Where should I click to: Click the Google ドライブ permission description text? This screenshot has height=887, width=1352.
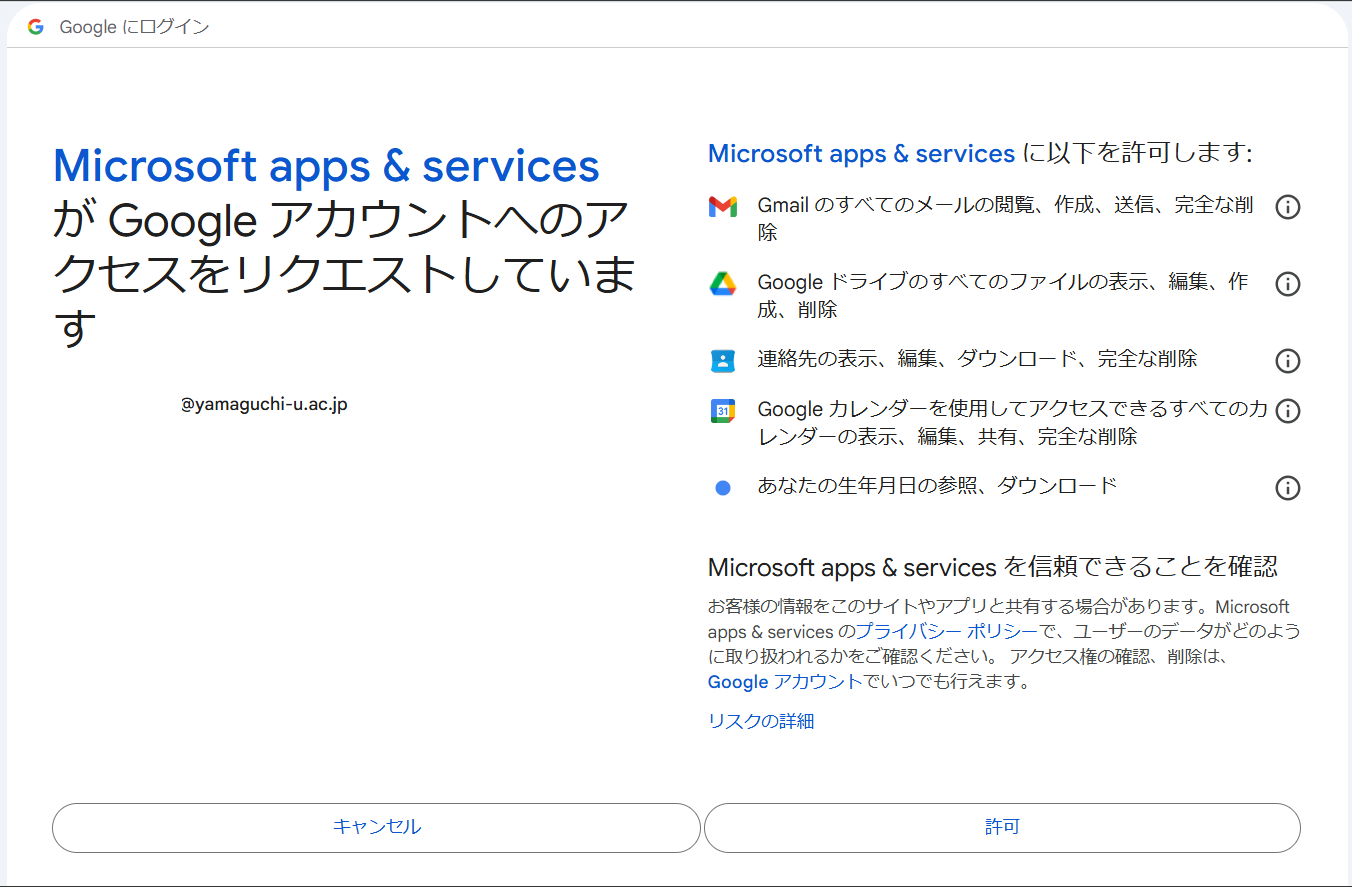pyautogui.click(x=1004, y=296)
